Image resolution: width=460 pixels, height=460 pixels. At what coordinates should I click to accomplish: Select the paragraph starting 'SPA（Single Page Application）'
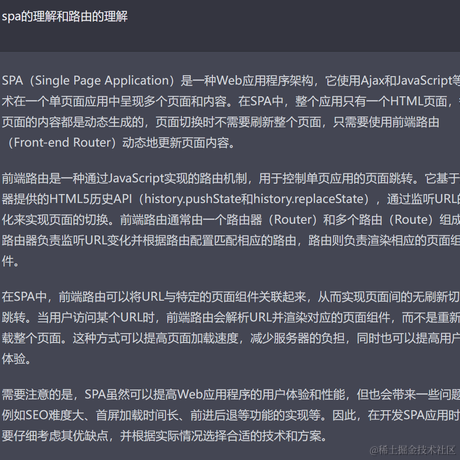tap(231, 112)
